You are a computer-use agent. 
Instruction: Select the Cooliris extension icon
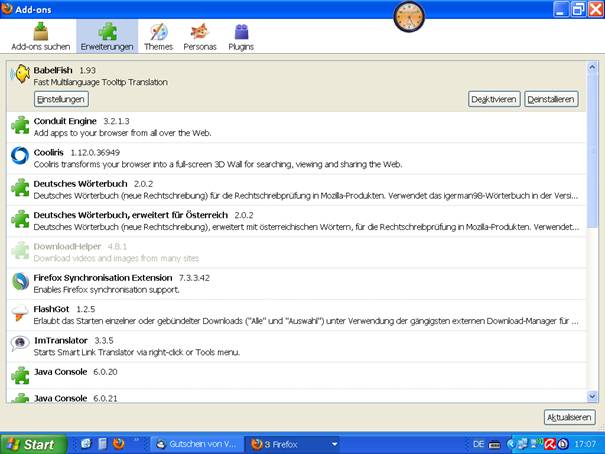coord(19,157)
